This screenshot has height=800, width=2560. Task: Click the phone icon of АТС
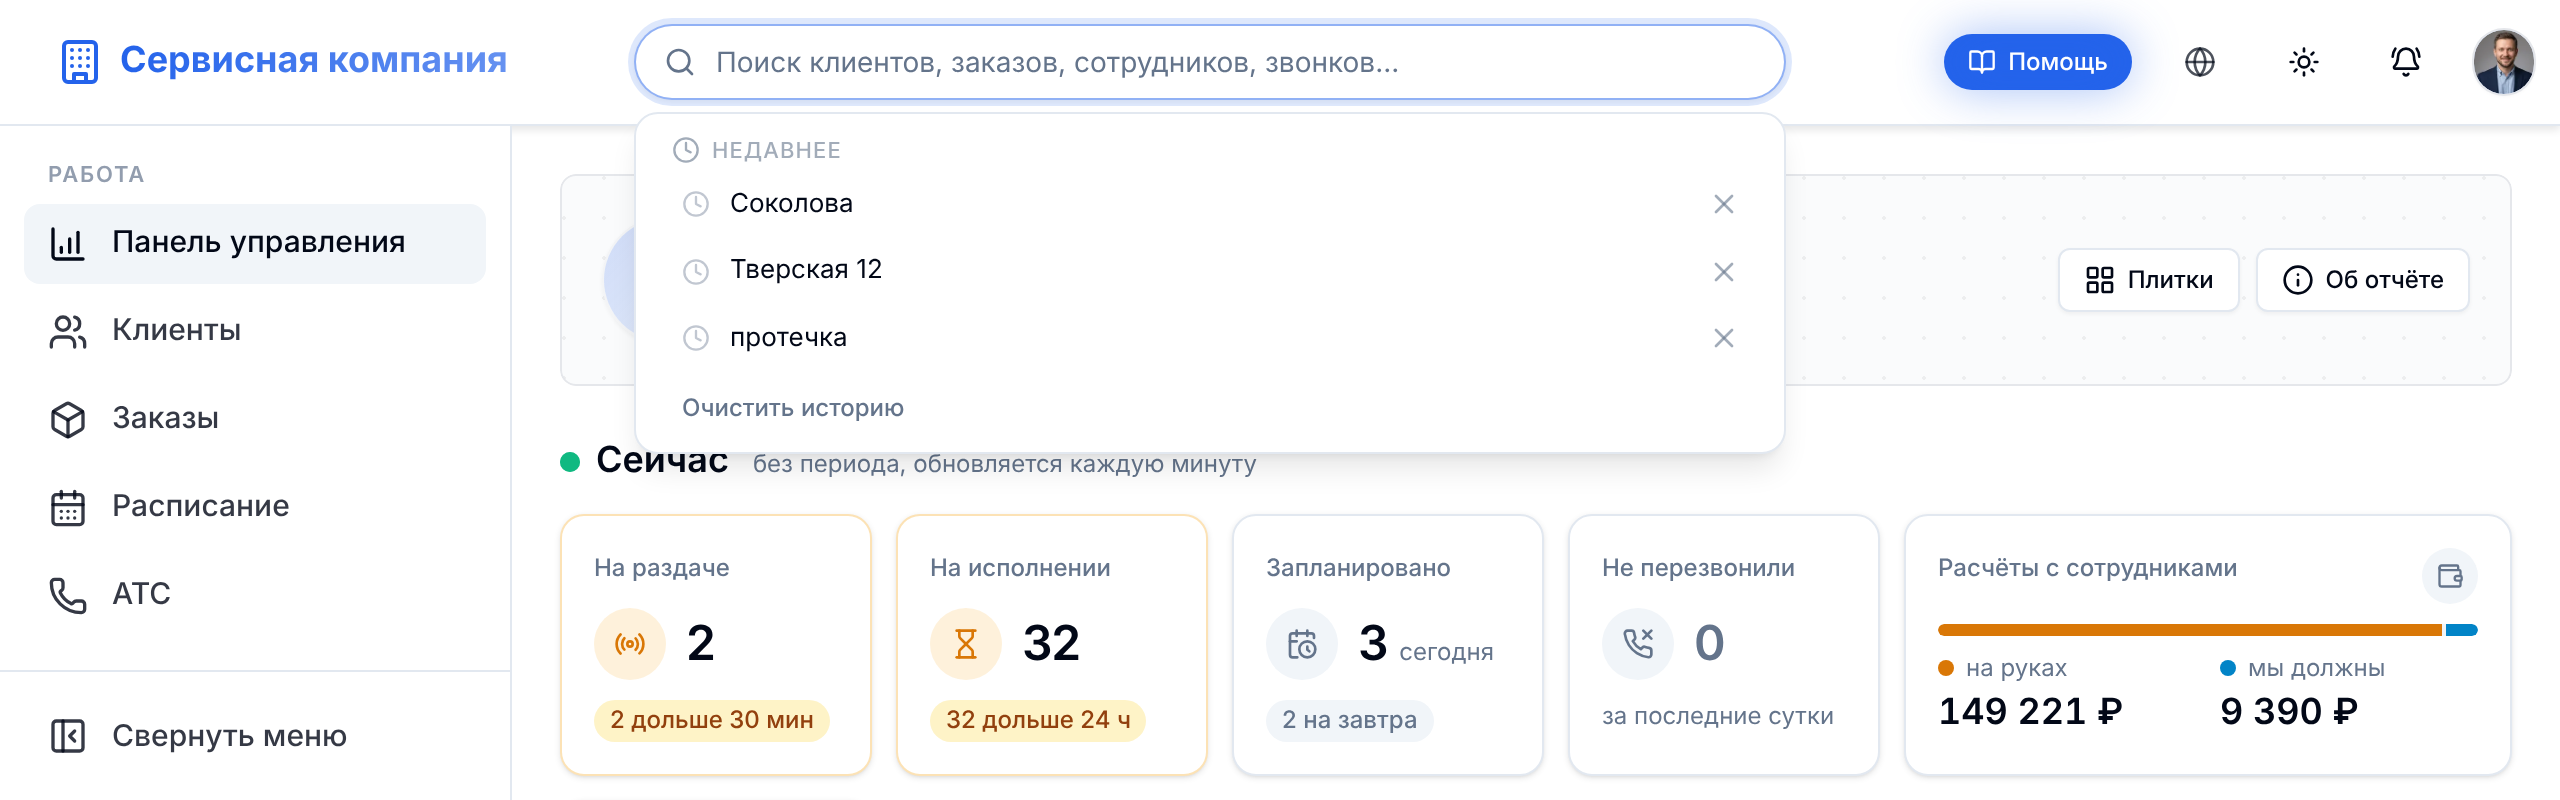coord(68,595)
